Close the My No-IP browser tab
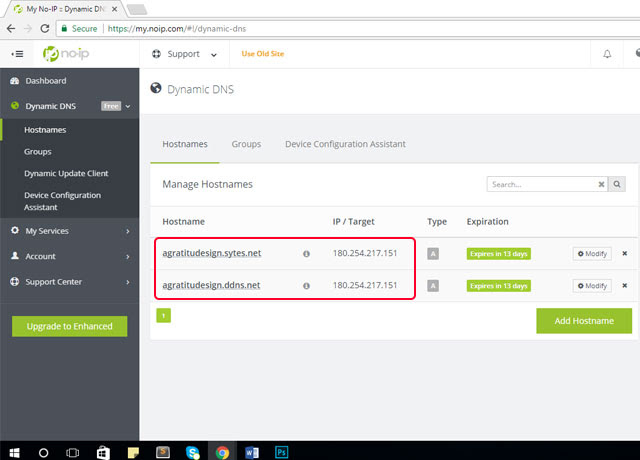 (x=115, y=9)
